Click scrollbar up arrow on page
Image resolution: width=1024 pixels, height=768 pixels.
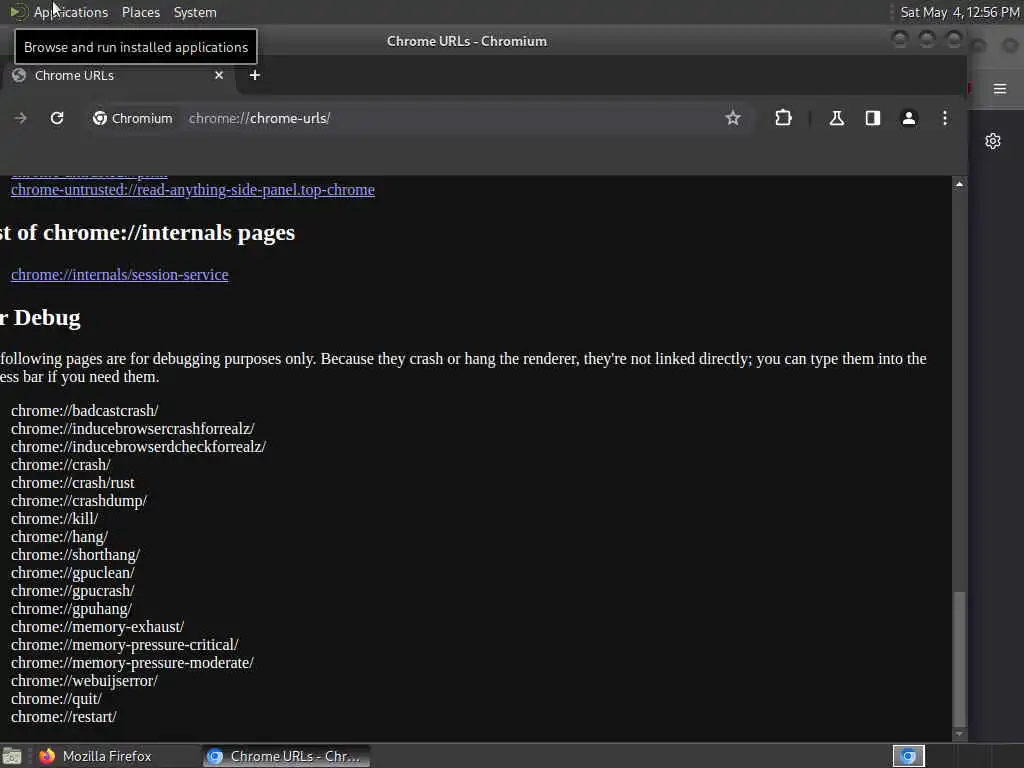(959, 185)
